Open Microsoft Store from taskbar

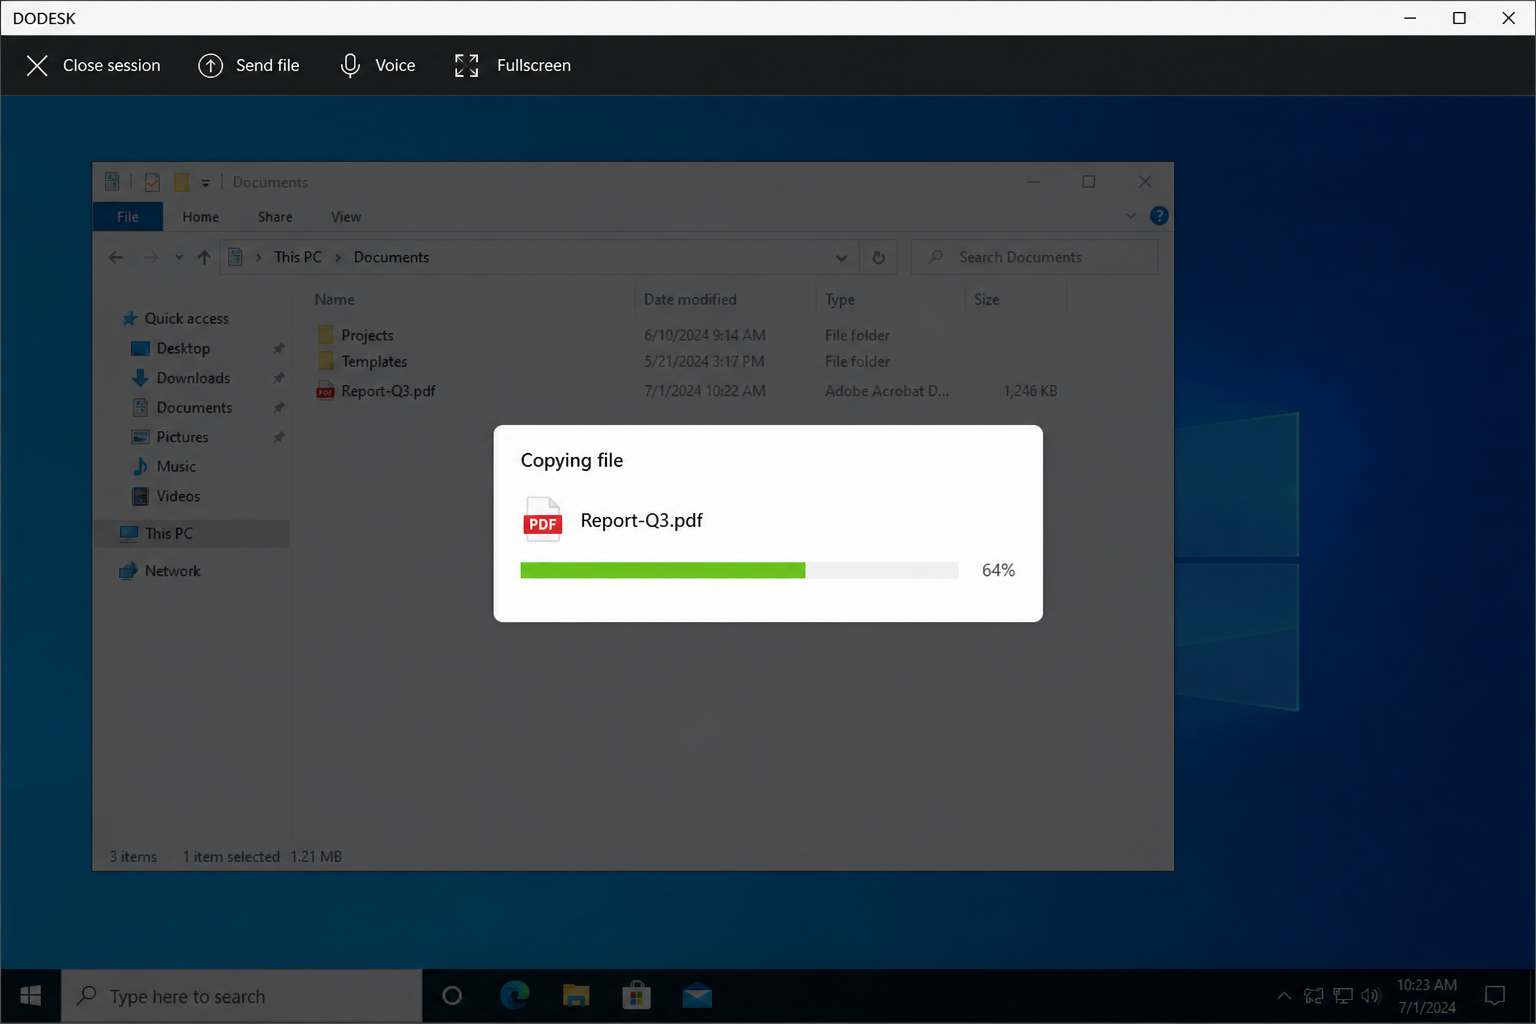coord(636,996)
